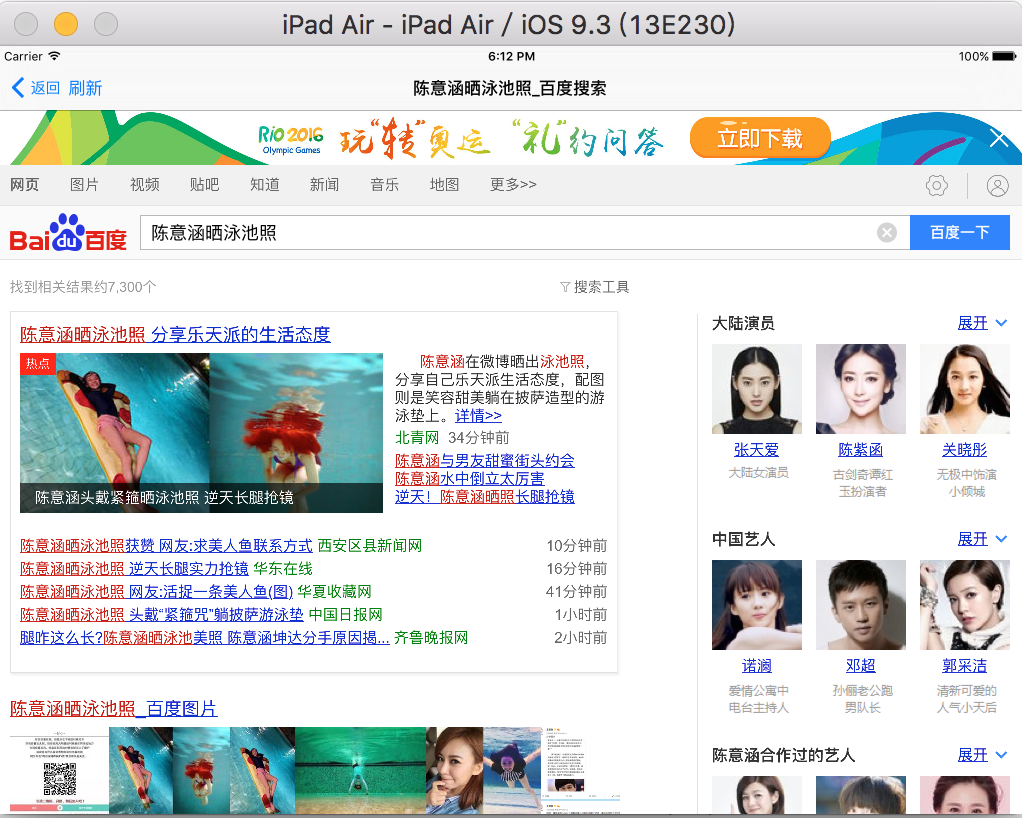Image resolution: width=1022 pixels, height=818 pixels.
Task: Open the 华东在线 news result
Action: pos(134,568)
